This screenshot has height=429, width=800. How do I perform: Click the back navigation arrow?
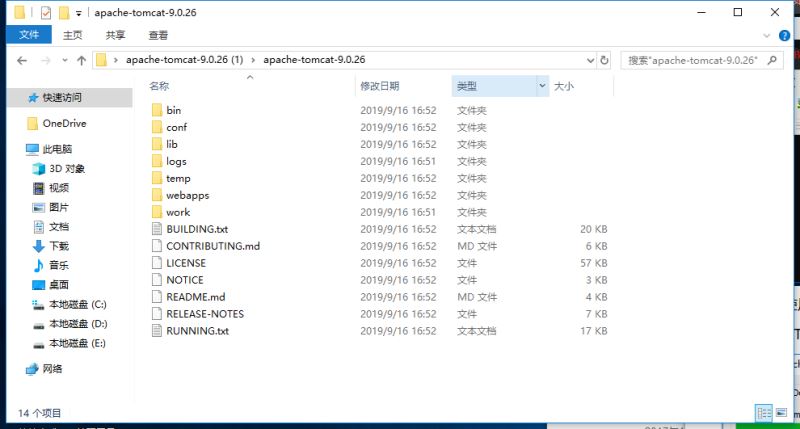click(x=22, y=60)
